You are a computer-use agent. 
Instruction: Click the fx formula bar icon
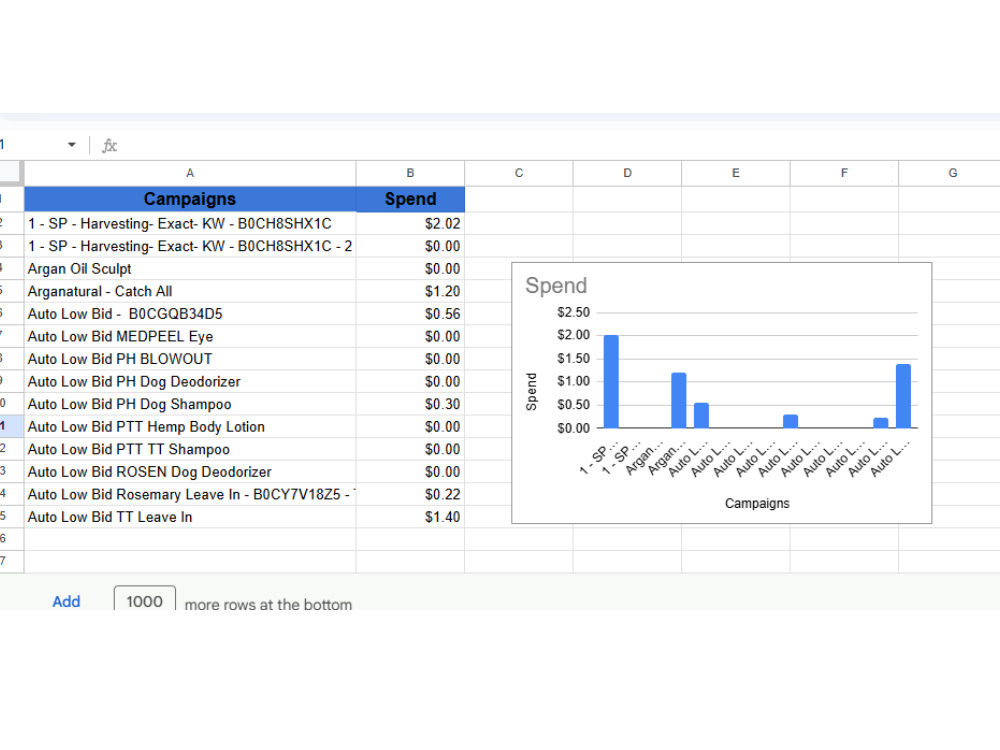(x=110, y=145)
